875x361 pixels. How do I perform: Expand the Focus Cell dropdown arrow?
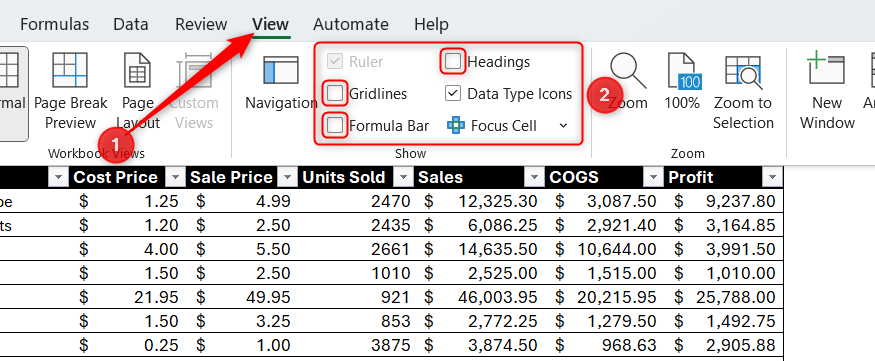click(x=563, y=126)
